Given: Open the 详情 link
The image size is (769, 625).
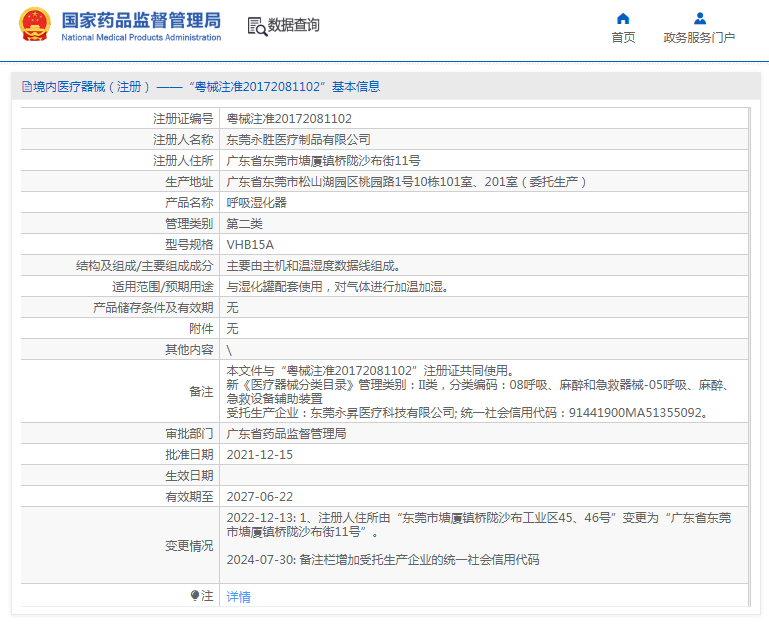Looking at the screenshot, I should (238, 597).
